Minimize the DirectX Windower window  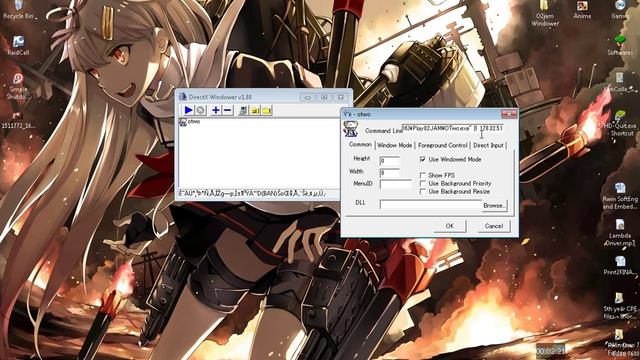click(x=308, y=97)
